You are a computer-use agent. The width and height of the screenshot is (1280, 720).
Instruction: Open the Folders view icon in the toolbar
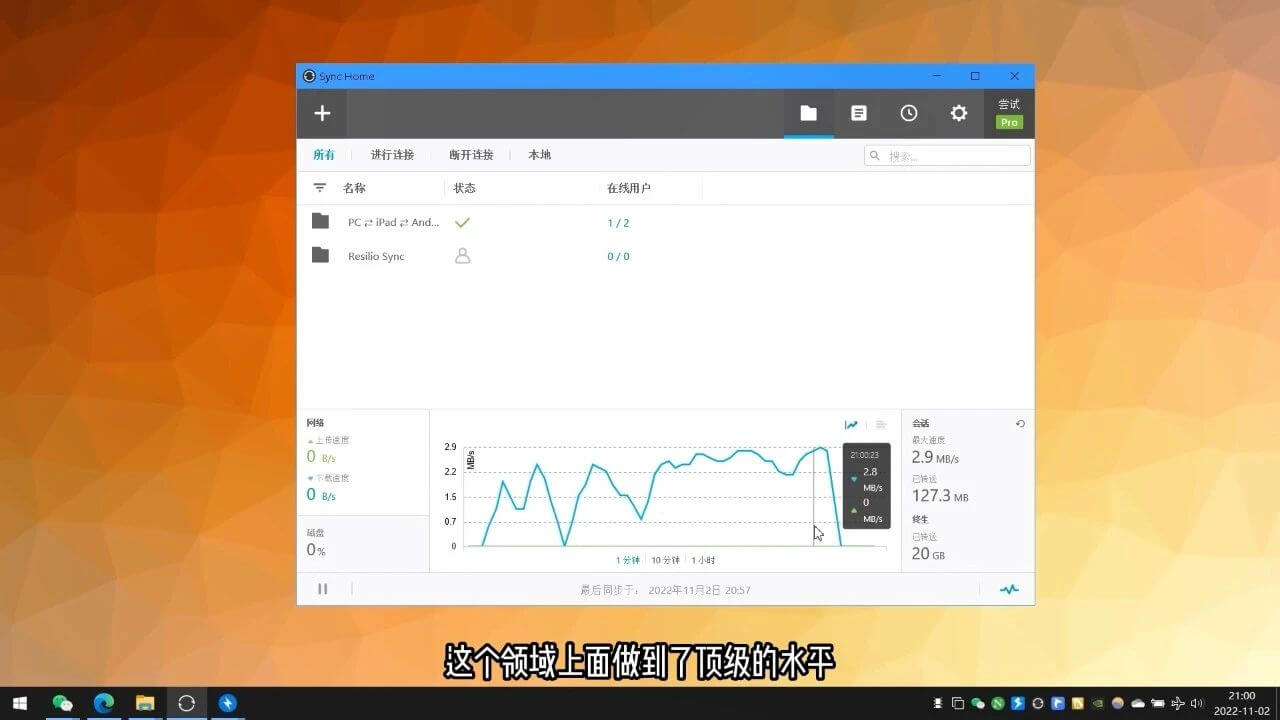click(808, 114)
